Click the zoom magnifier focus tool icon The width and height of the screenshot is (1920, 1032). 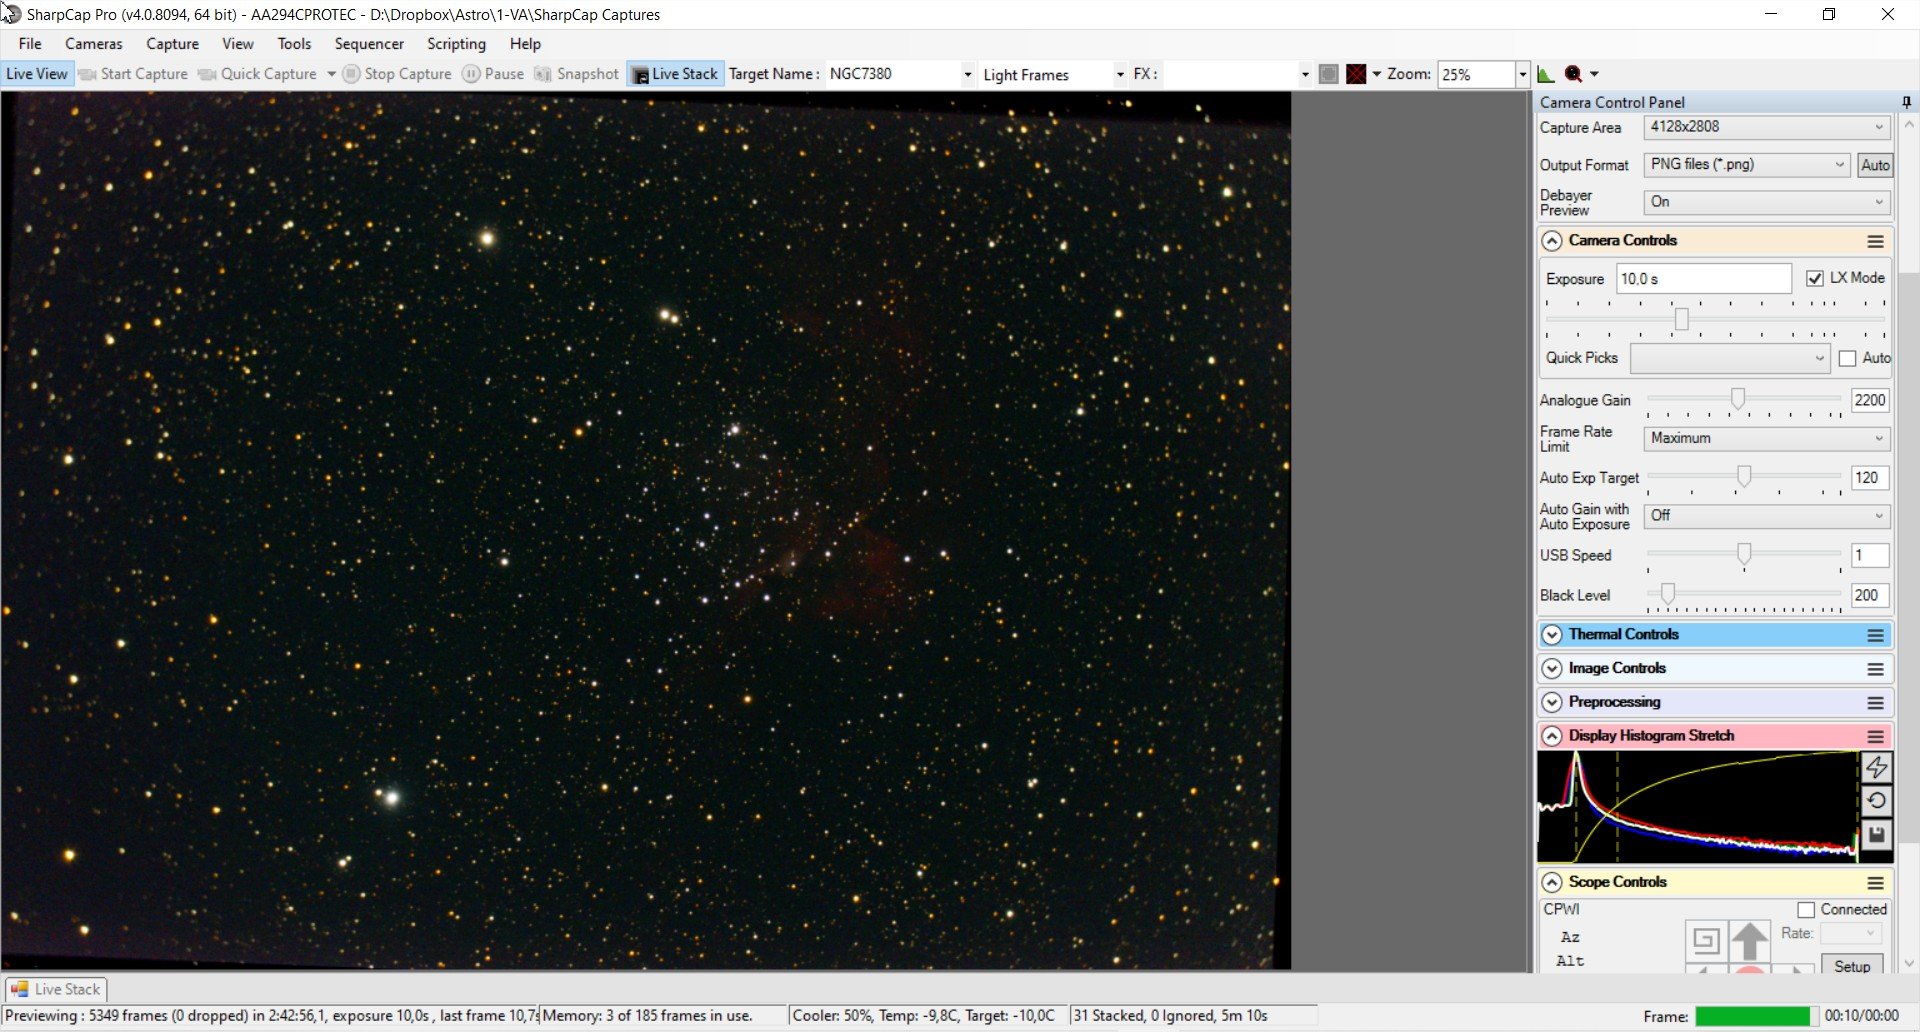(x=1573, y=74)
